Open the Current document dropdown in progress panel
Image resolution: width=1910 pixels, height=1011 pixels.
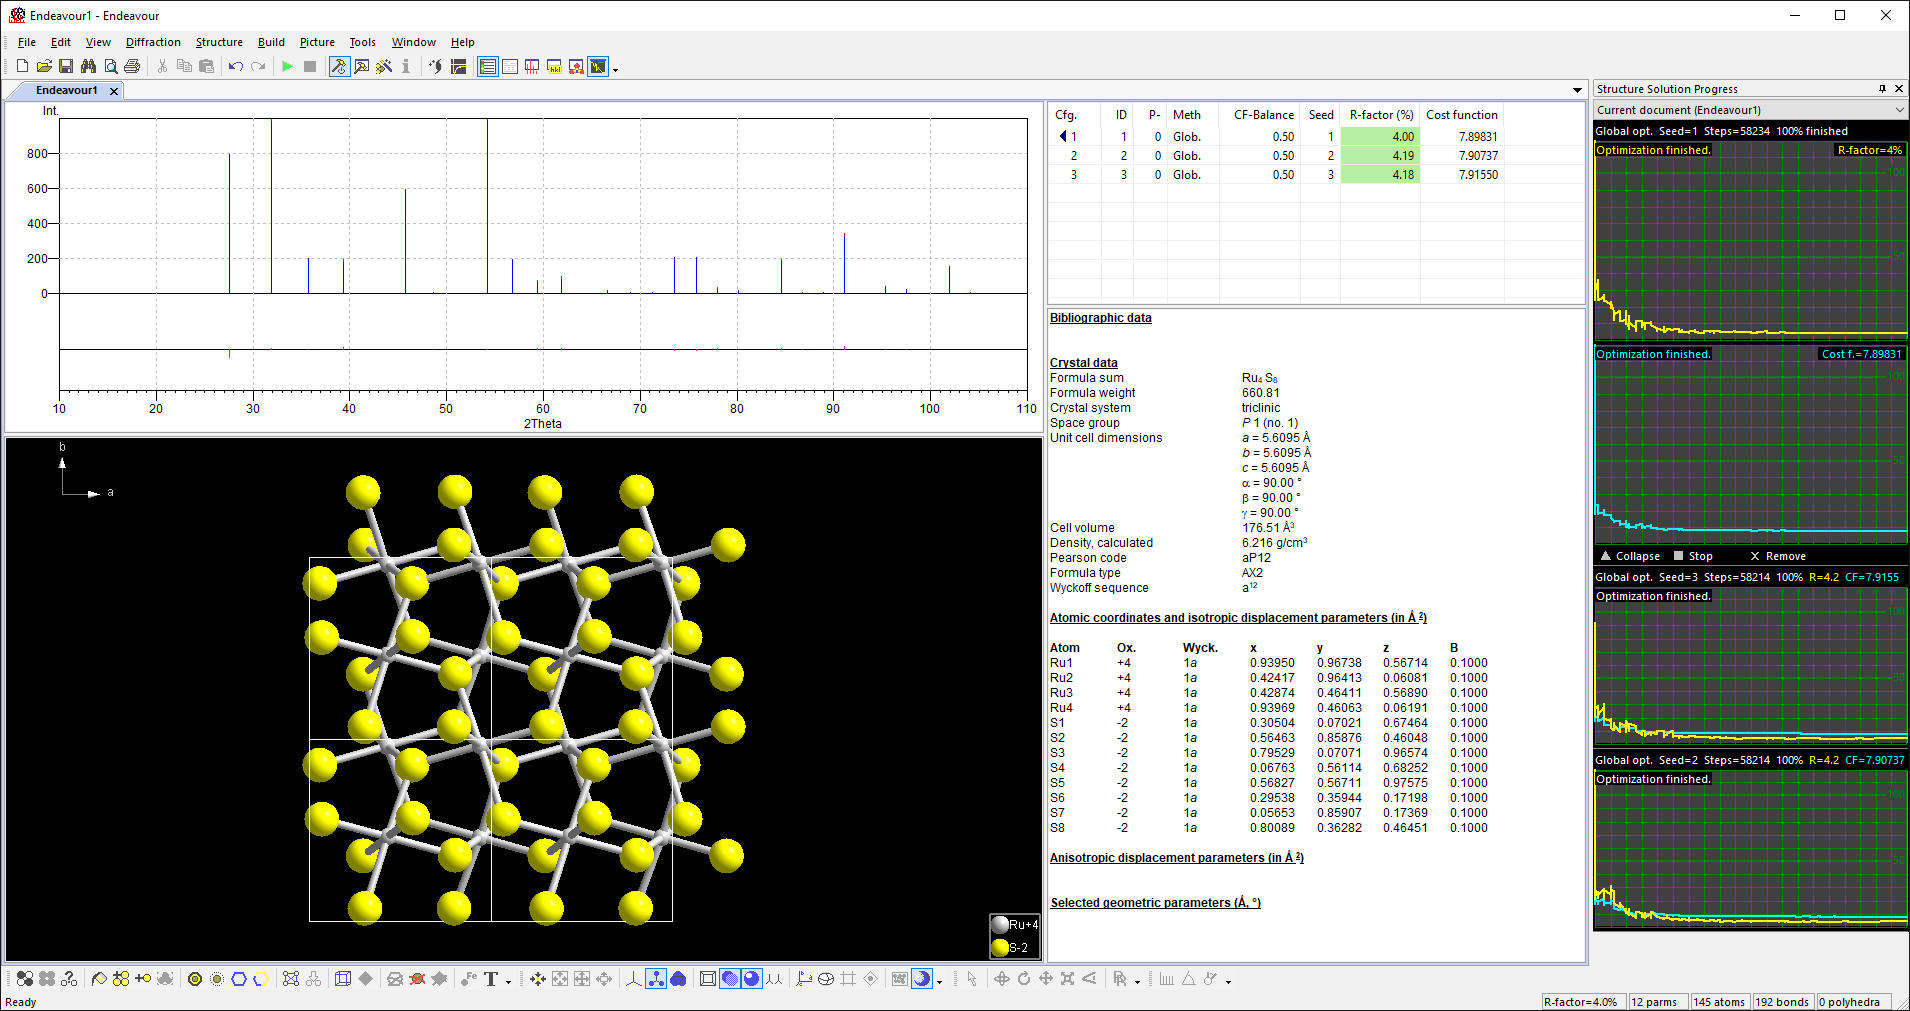[x=1899, y=110]
